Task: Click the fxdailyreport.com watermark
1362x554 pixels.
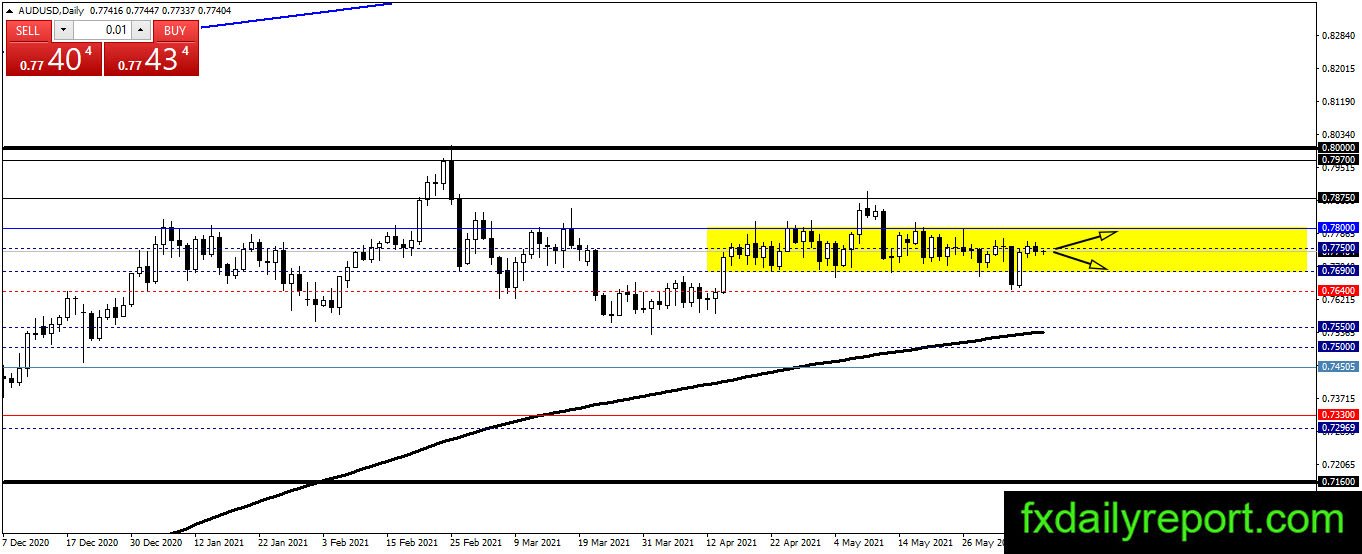Action: (x=1183, y=520)
